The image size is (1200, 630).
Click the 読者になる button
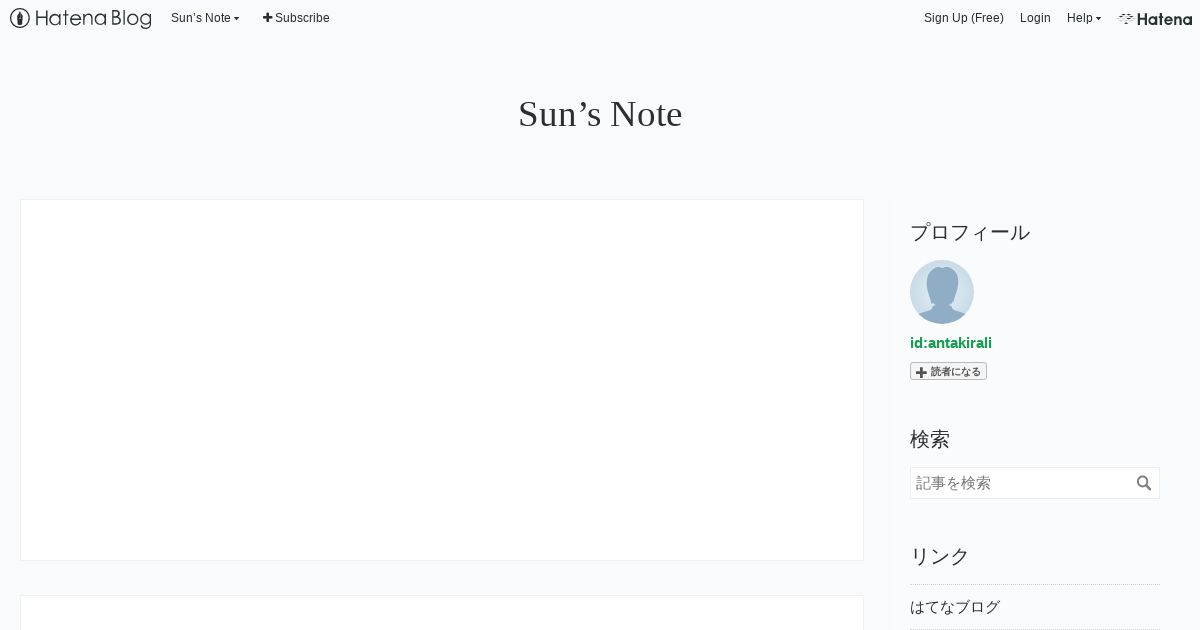coord(948,371)
